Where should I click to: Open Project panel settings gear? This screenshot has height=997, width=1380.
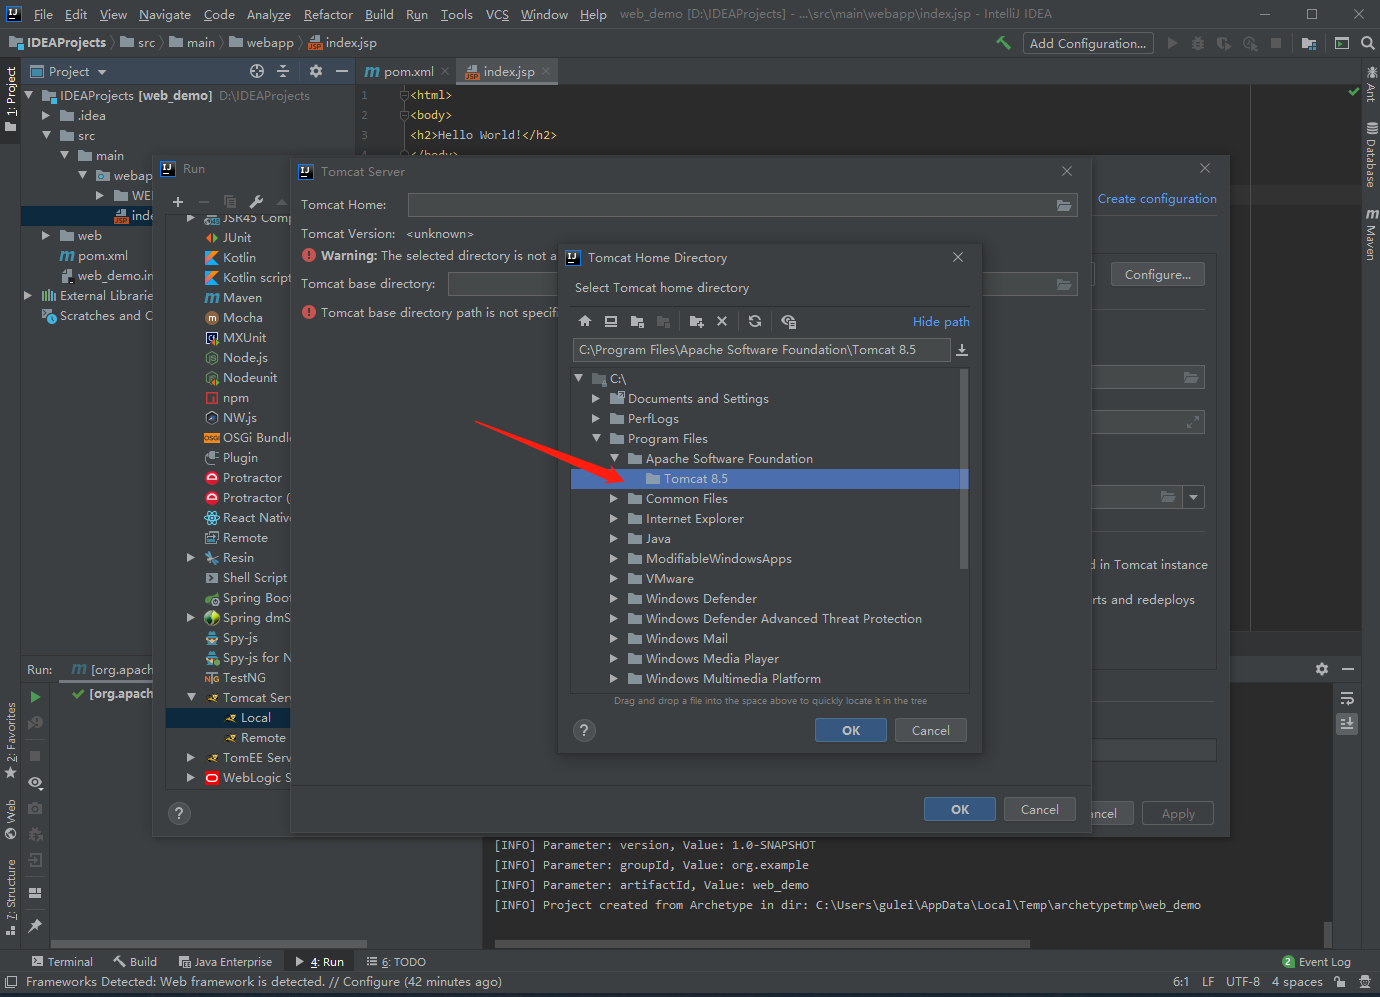316,71
